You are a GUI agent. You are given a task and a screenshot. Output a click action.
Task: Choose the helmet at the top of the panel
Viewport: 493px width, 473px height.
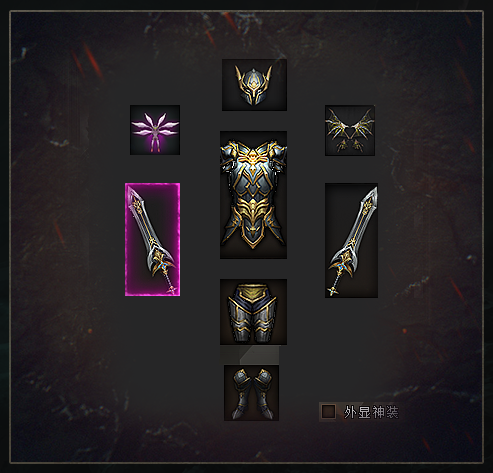click(254, 85)
